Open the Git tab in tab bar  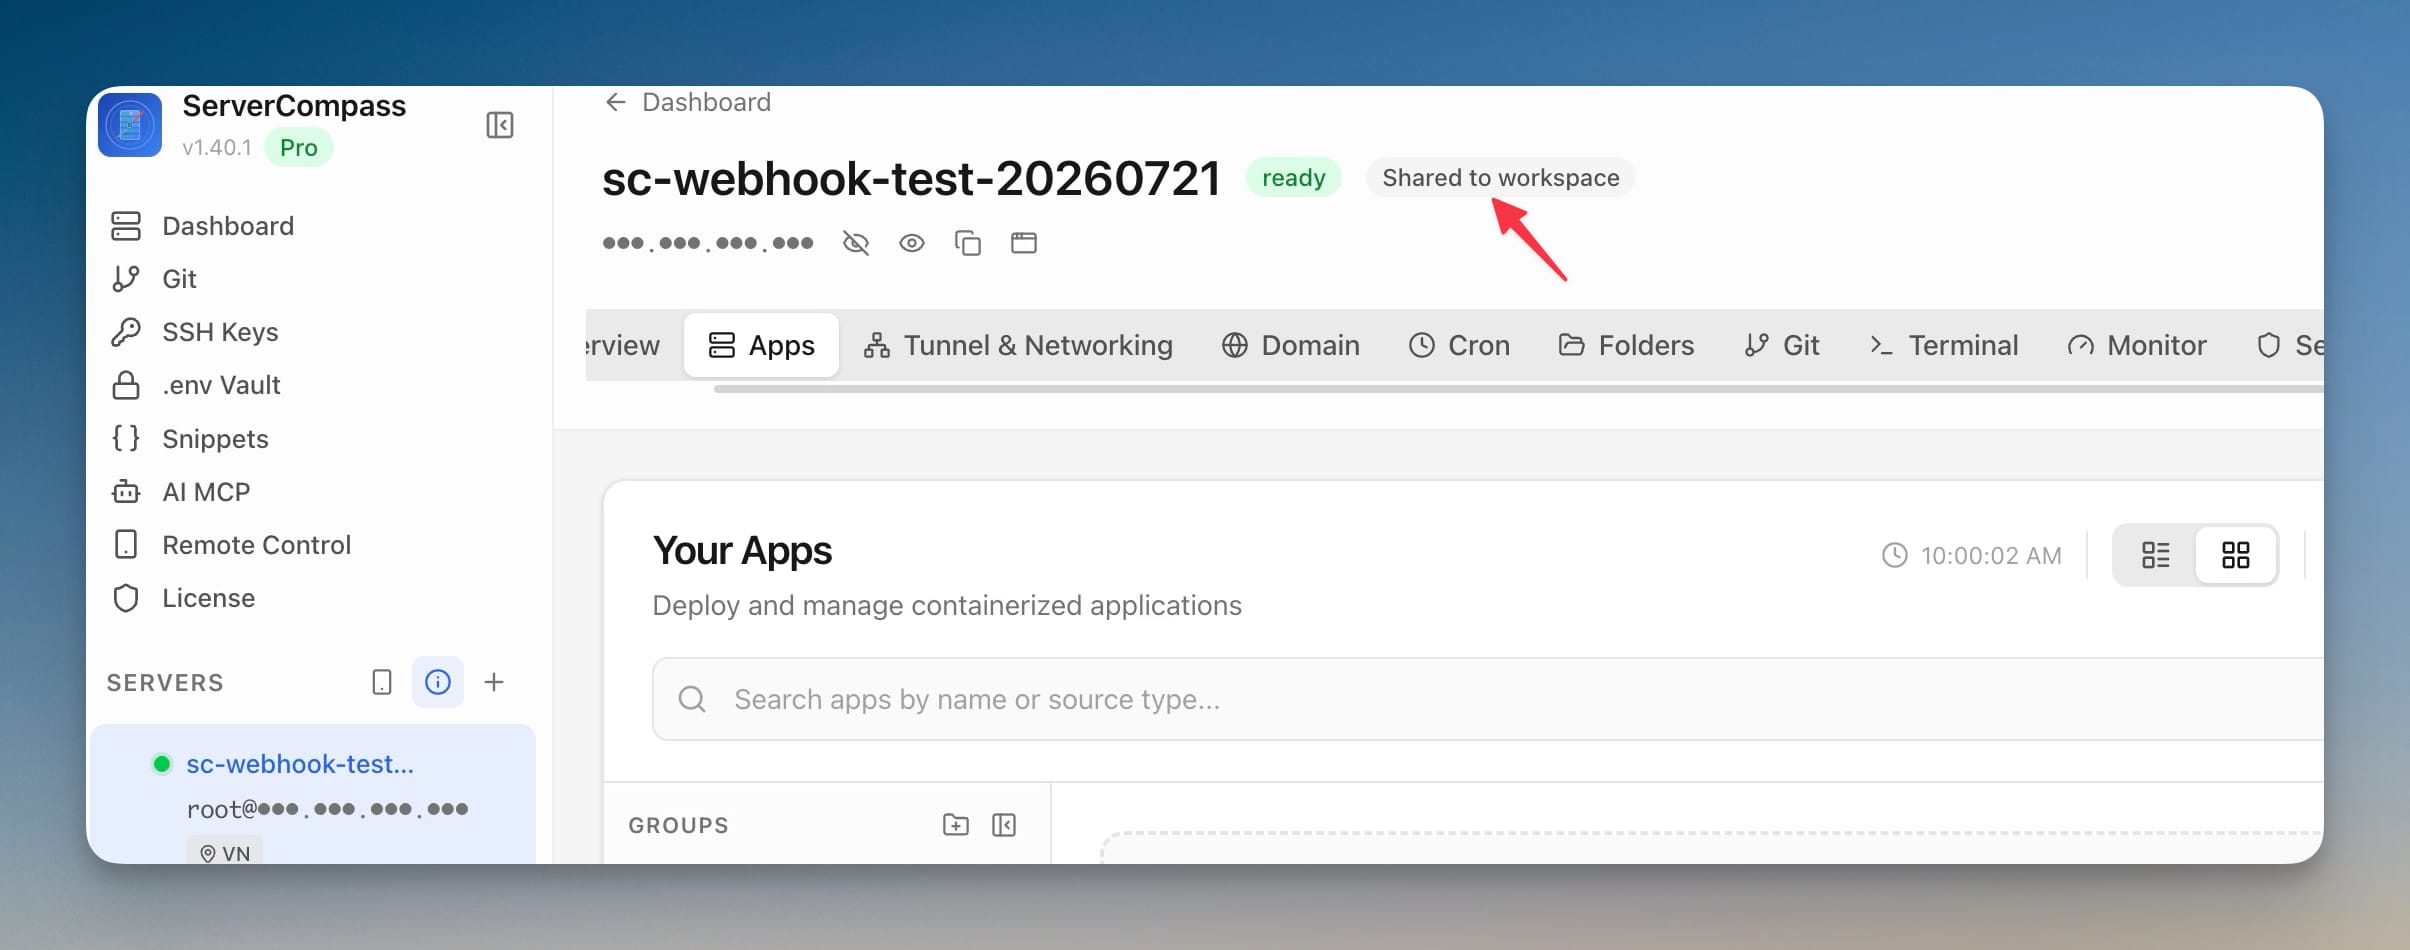[1781, 345]
